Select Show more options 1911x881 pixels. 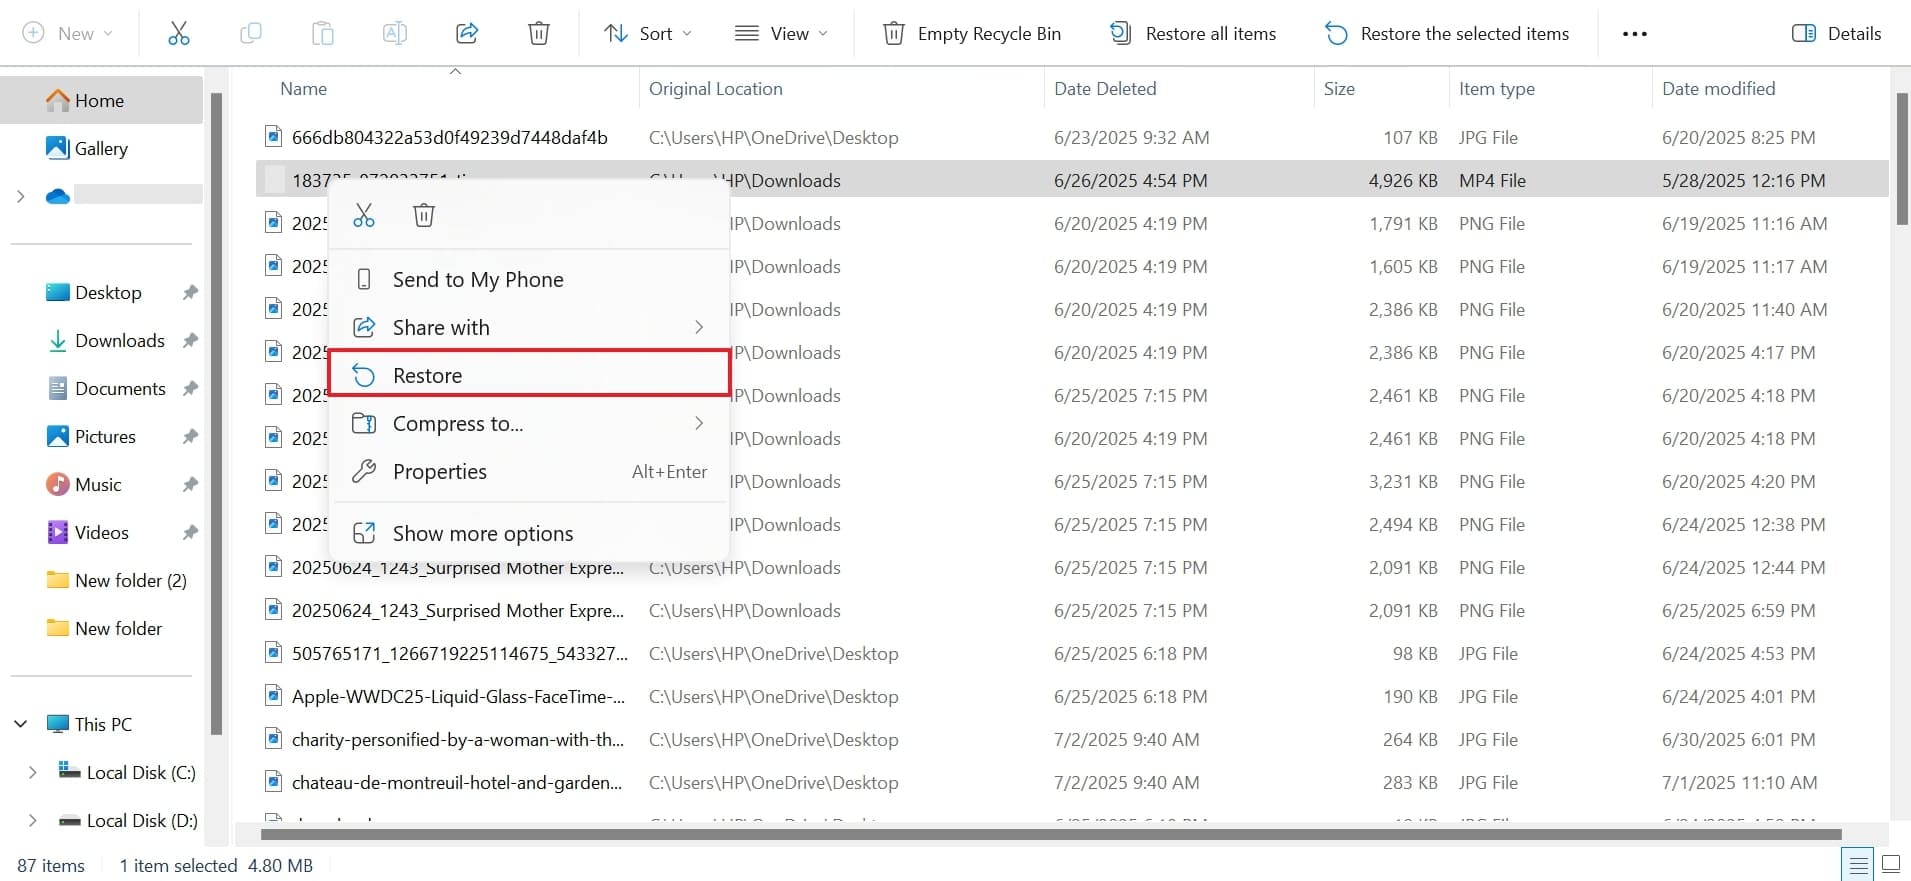click(x=529, y=533)
